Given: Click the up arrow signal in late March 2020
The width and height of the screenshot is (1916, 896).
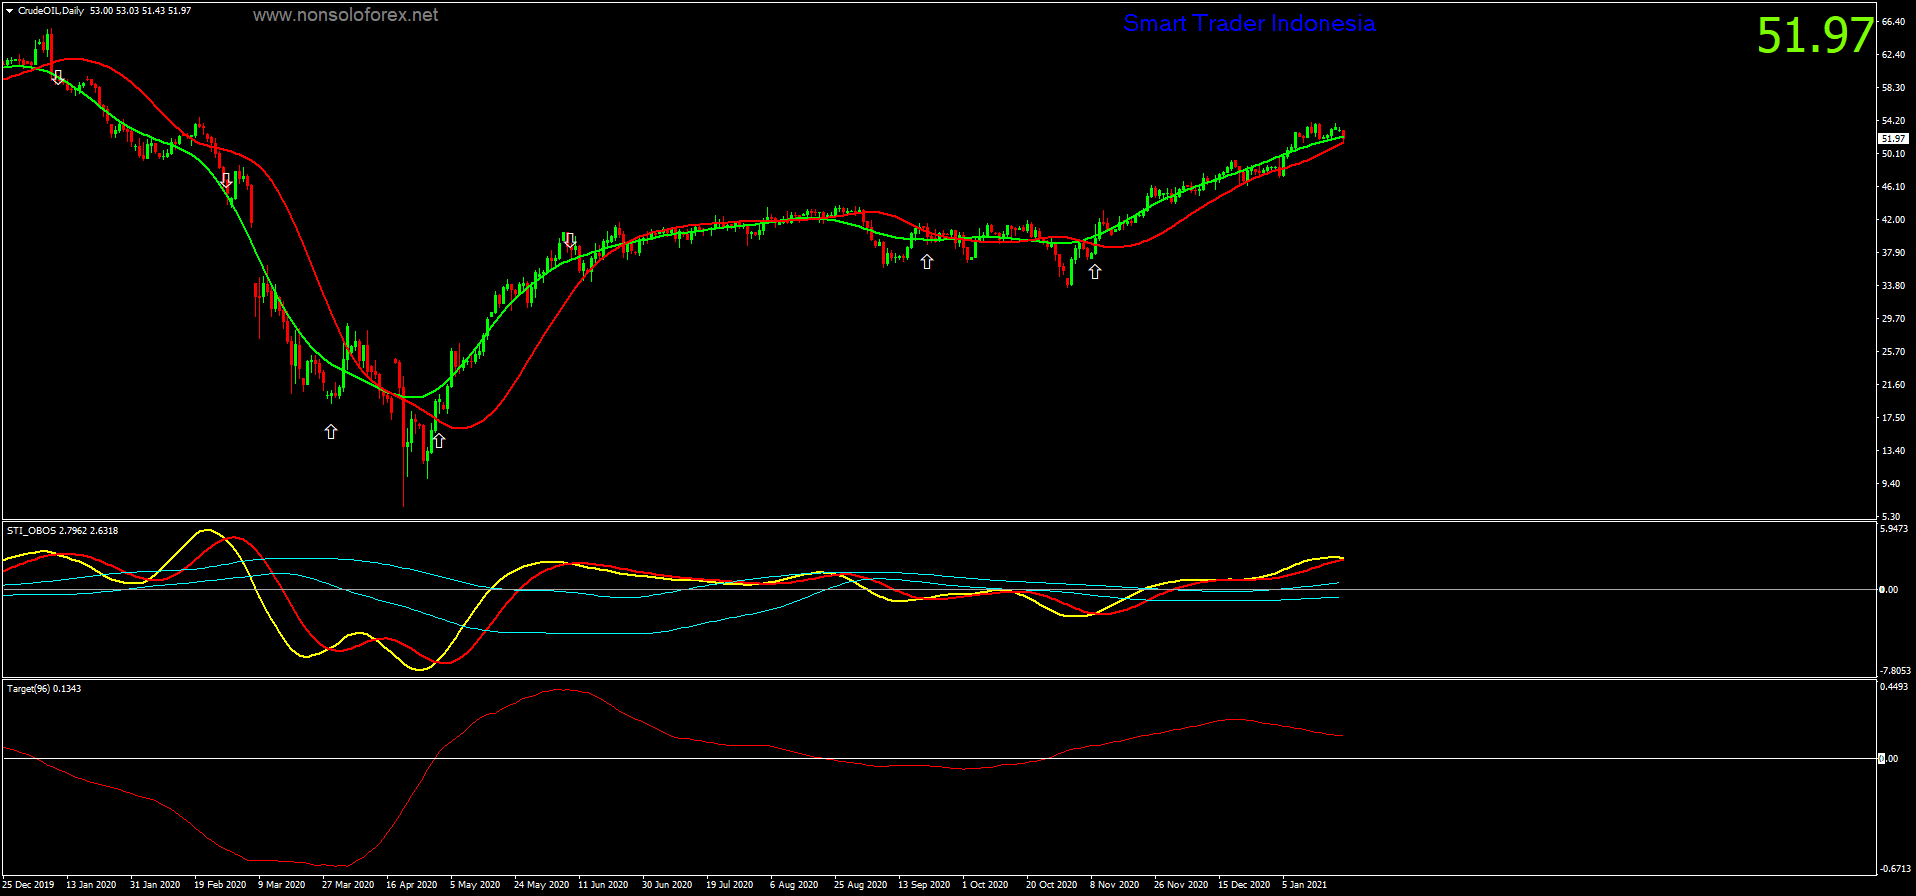Looking at the screenshot, I should 331,431.
